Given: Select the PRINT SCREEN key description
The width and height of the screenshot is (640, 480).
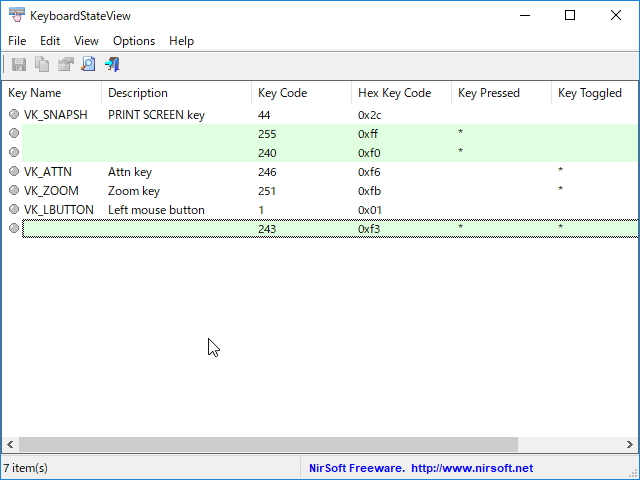Looking at the screenshot, I should [156, 115].
